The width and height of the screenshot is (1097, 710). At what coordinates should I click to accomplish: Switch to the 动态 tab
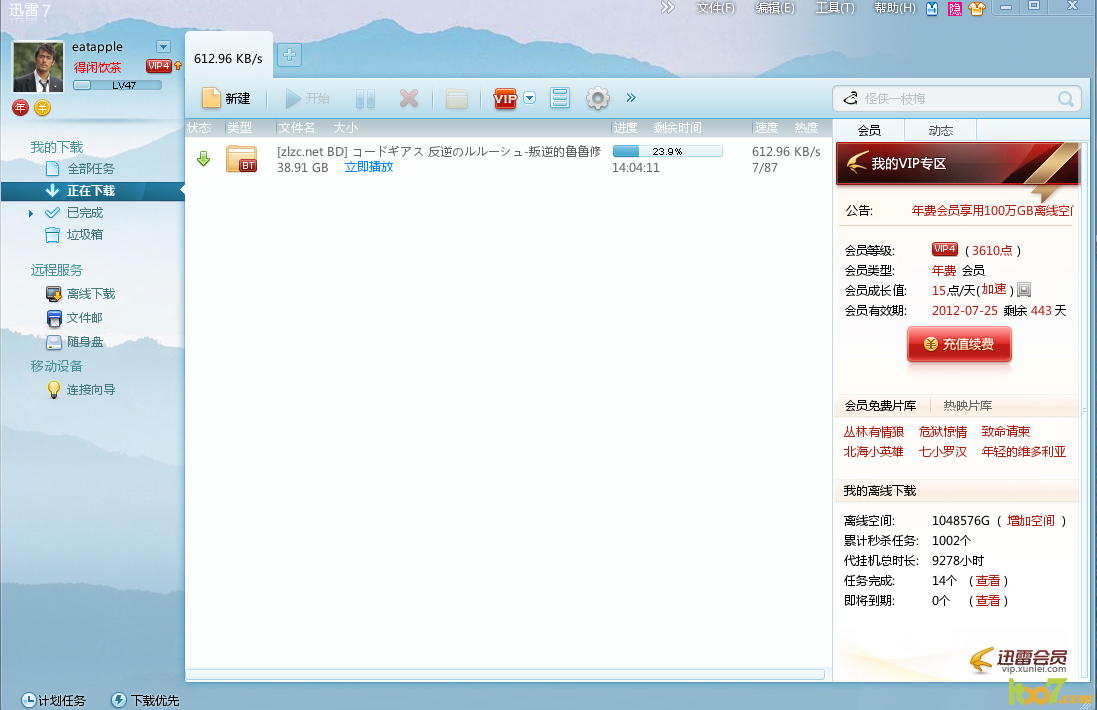(940, 130)
